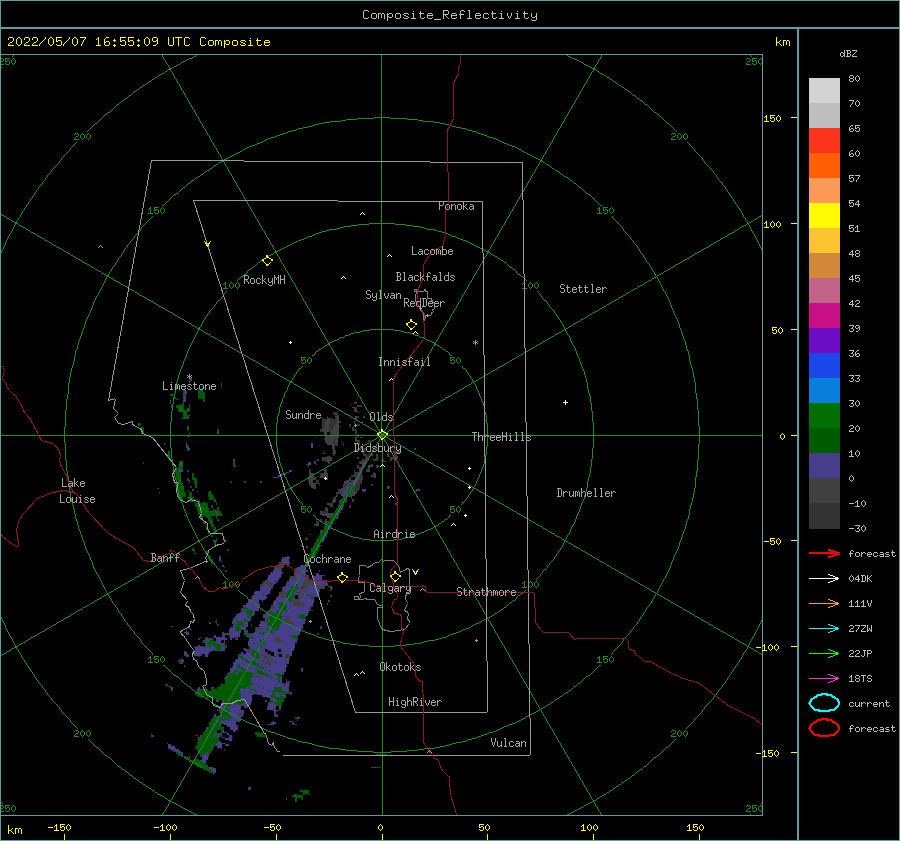Click the orange 111V arrow icon
The width and height of the screenshot is (900, 841).
[824, 603]
